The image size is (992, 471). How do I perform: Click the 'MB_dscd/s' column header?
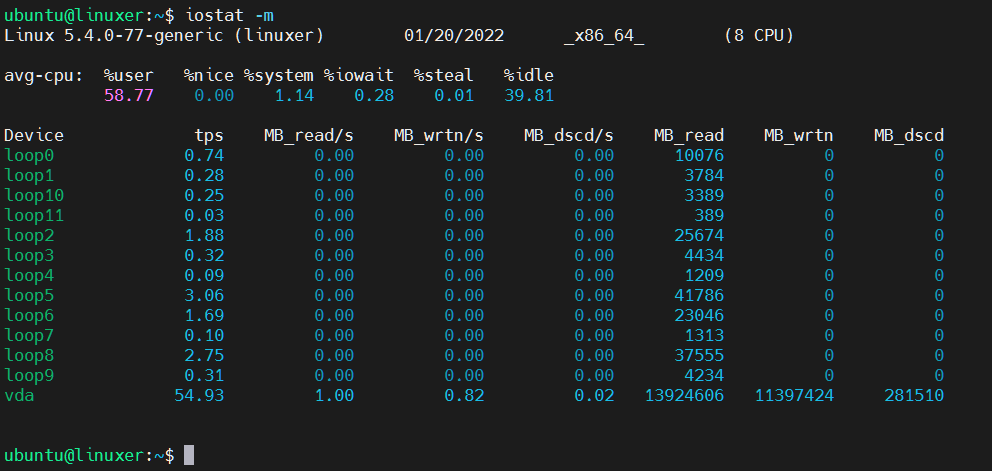569,135
